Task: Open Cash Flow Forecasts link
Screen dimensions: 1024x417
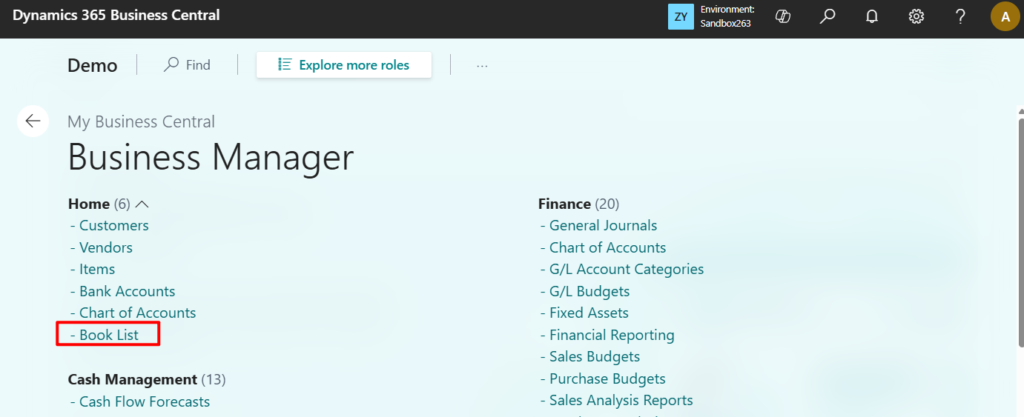Action: pos(144,402)
